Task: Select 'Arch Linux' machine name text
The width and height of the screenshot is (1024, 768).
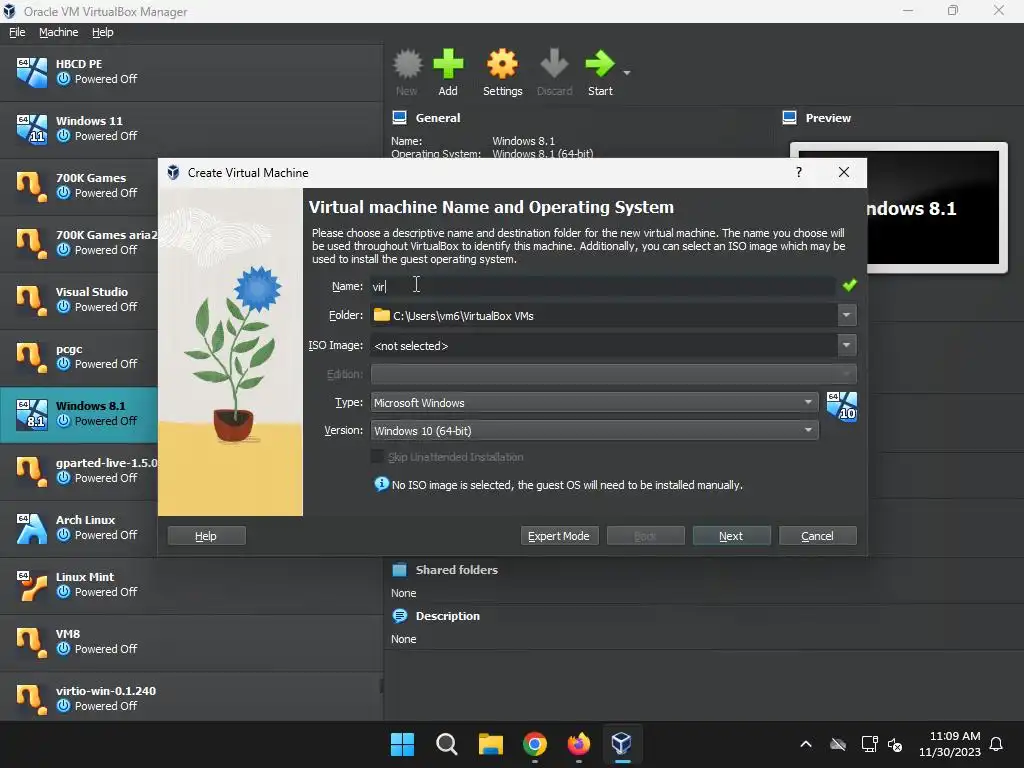Action: tap(85, 520)
